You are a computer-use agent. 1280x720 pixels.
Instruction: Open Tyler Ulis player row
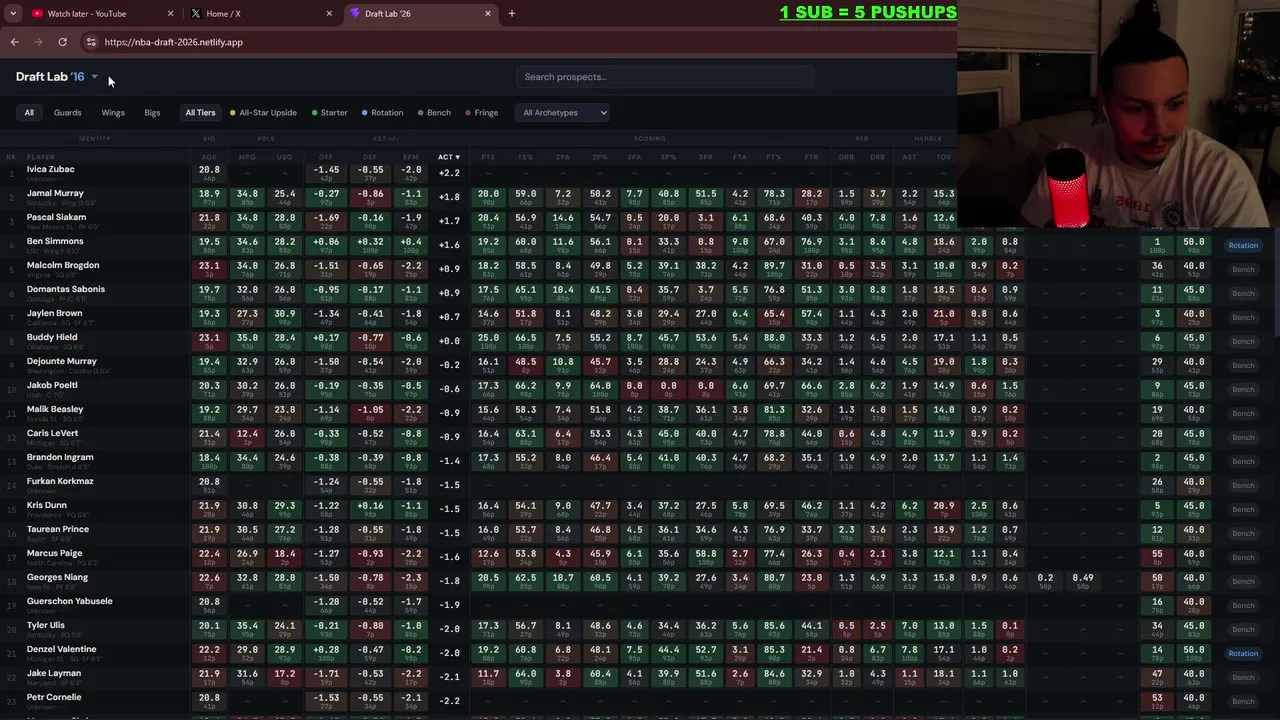[x=640, y=629]
